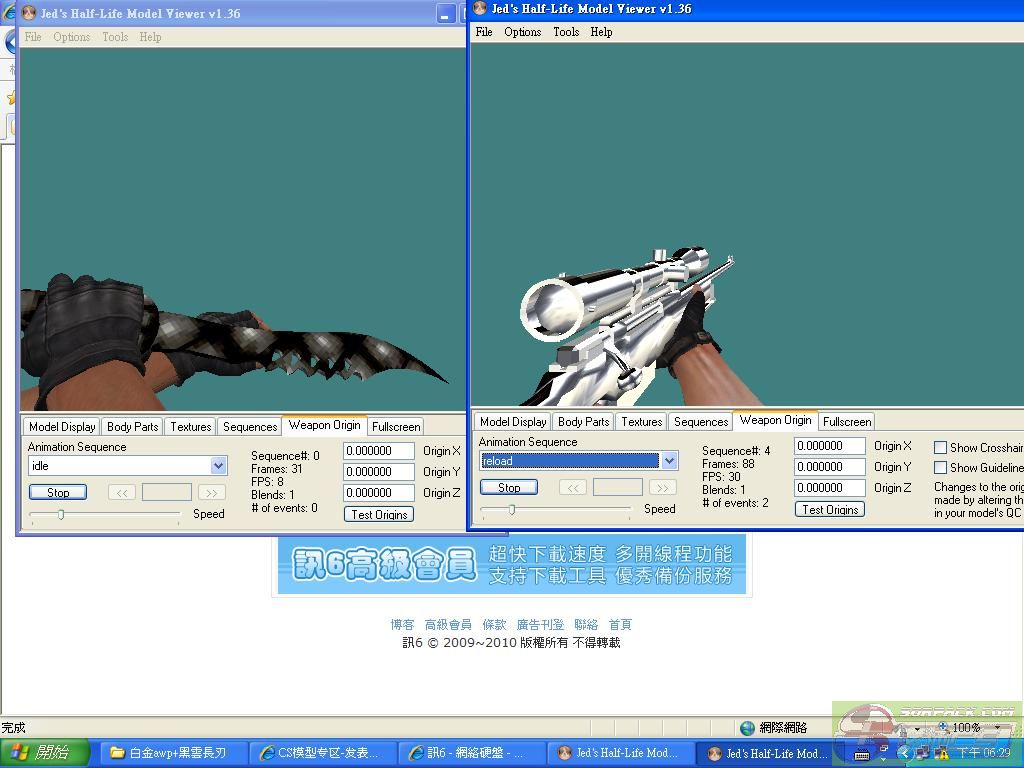The width and height of the screenshot is (1024, 768).
Task: Switch to Sequences tab in left window
Action: [250, 426]
